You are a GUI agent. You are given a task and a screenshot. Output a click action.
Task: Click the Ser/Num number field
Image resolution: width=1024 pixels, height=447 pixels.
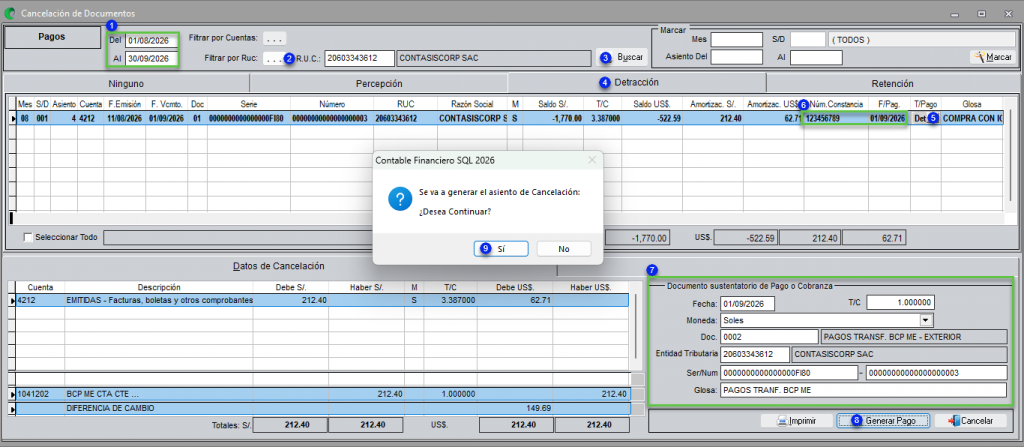click(x=936, y=372)
